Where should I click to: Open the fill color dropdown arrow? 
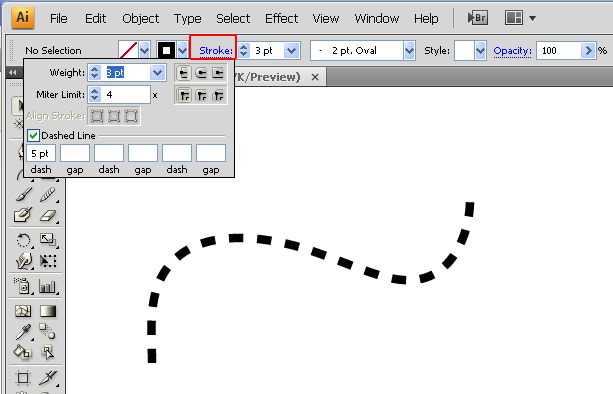tap(145, 50)
